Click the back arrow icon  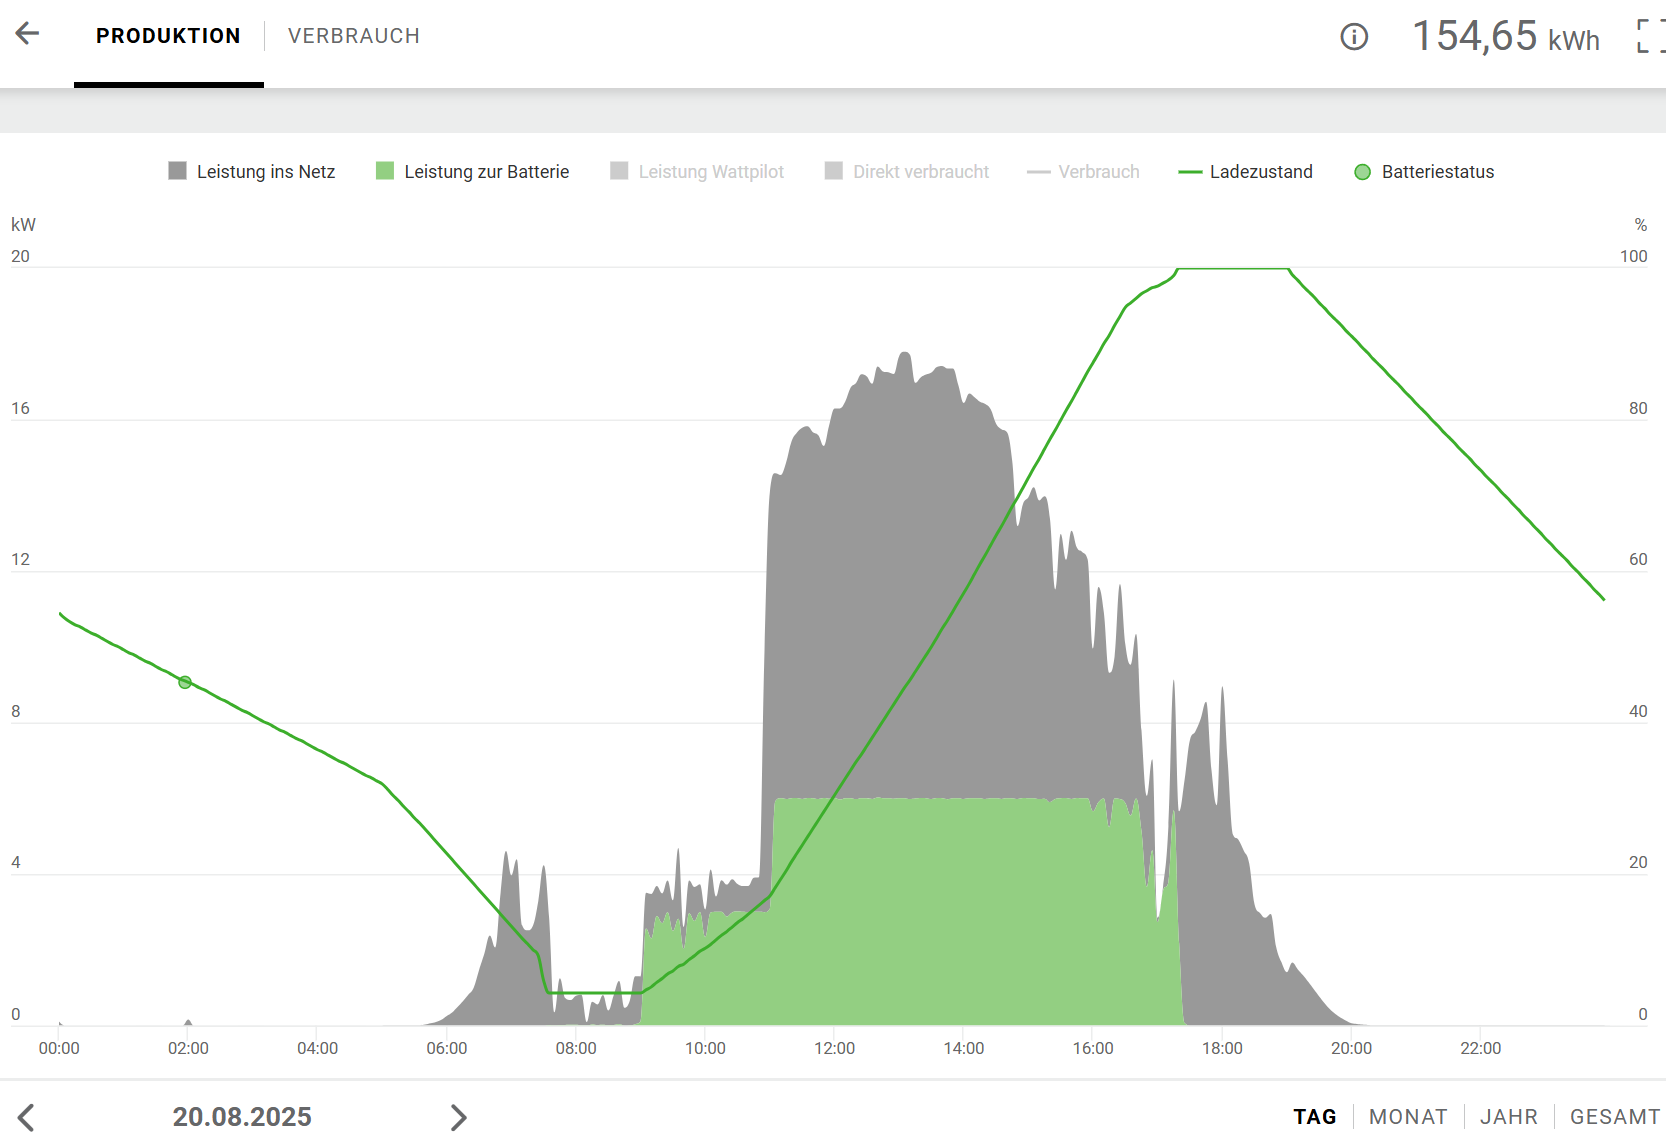28,34
